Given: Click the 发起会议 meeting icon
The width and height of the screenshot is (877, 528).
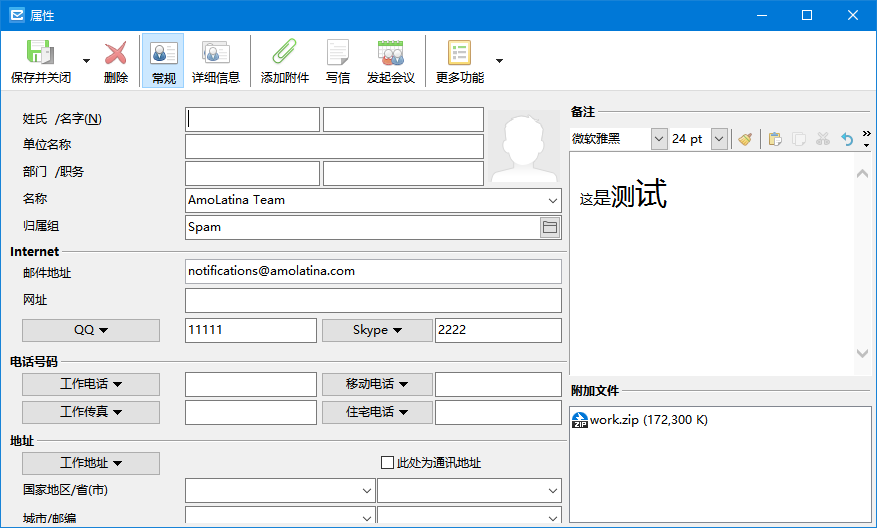Looking at the screenshot, I should click(390, 53).
